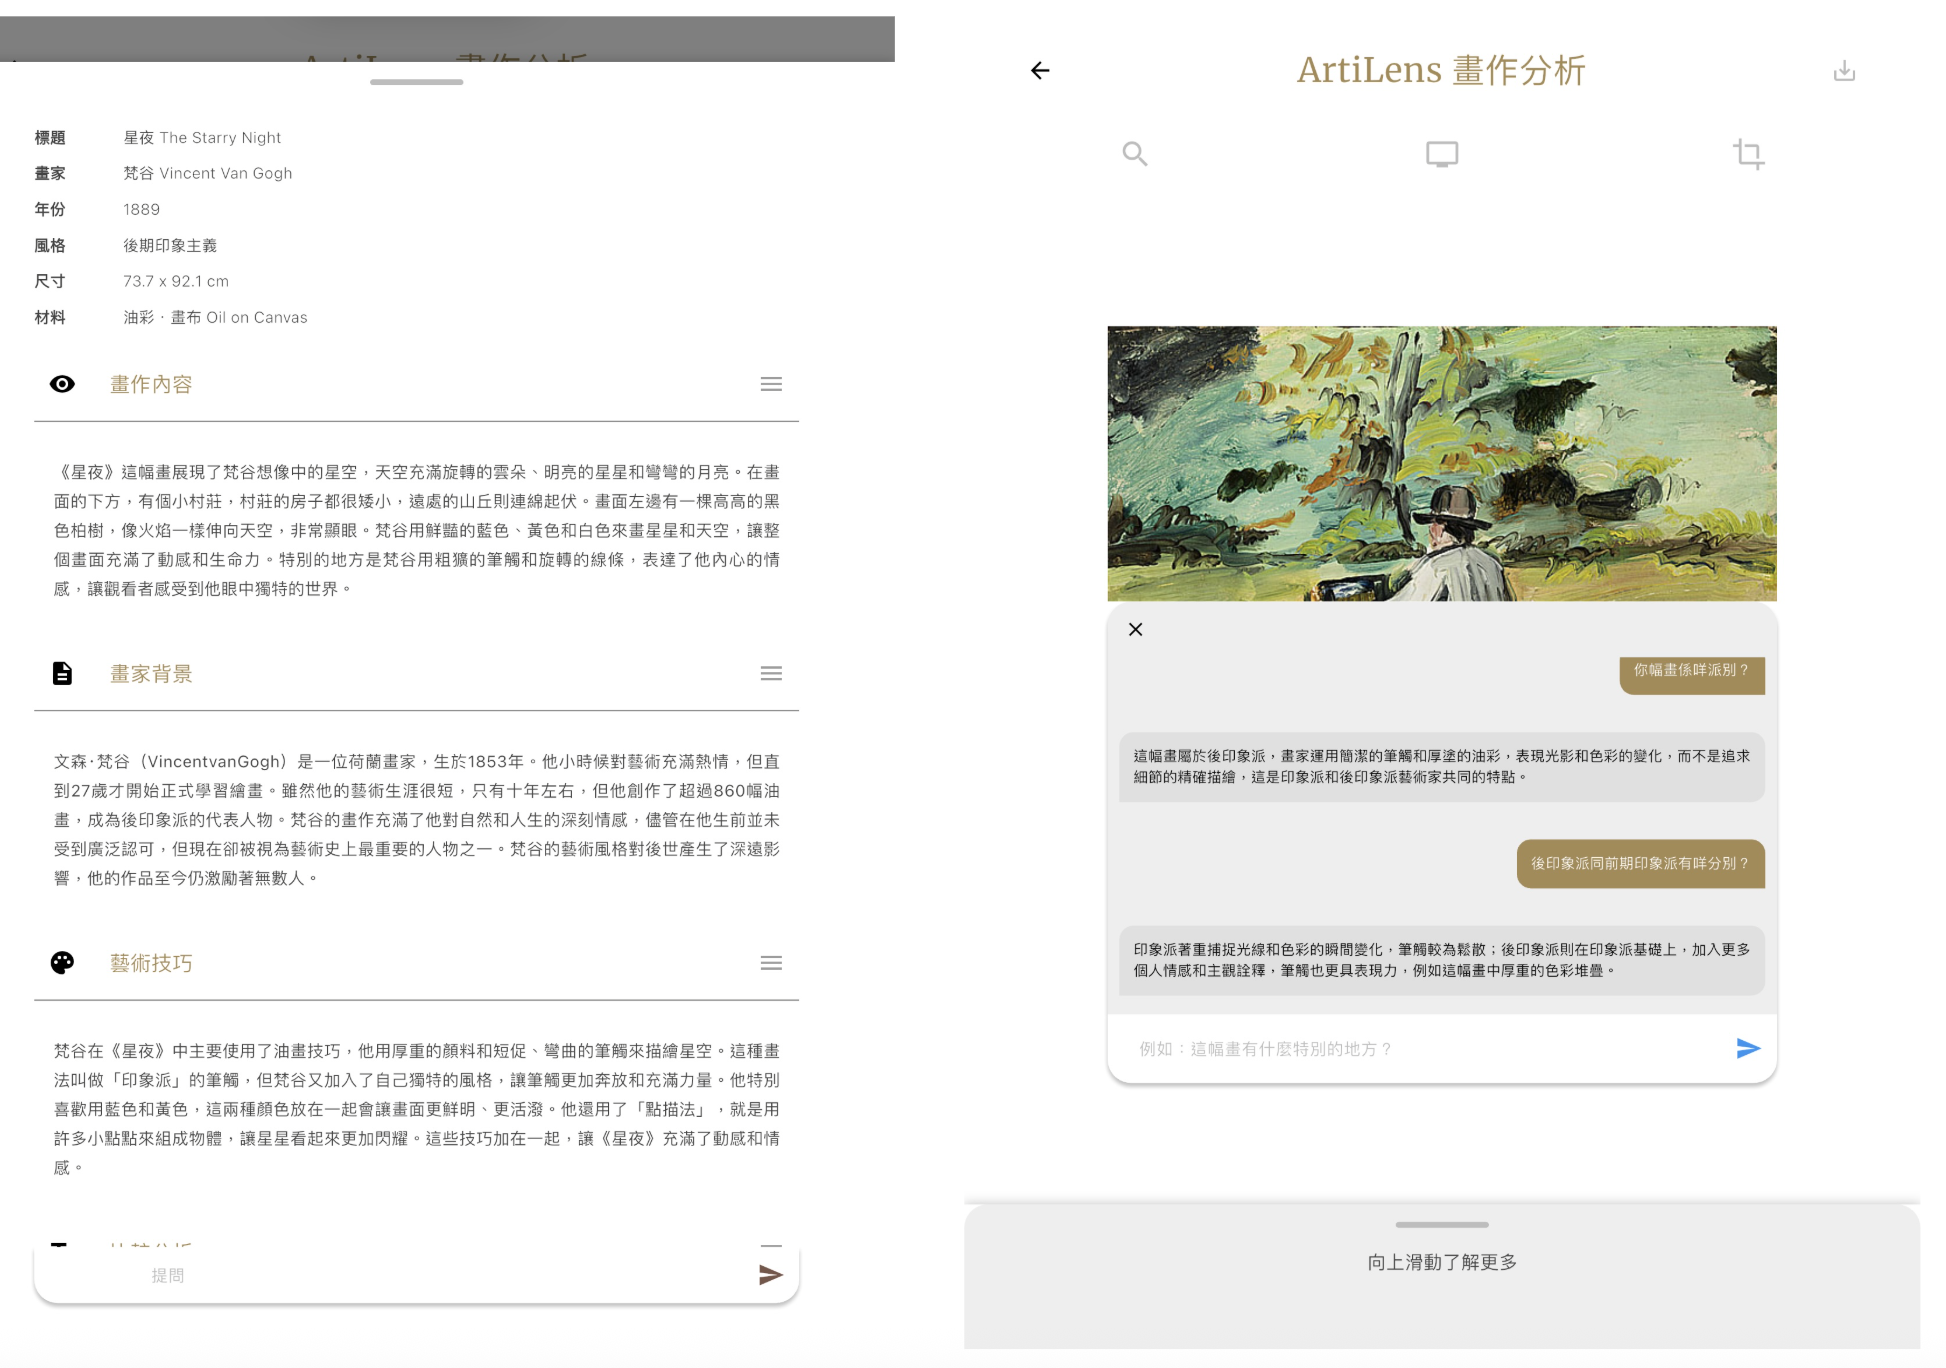The height and width of the screenshot is (1368, 1946).
Task: Open the crop tool
Action: (x=1748, y=153)
